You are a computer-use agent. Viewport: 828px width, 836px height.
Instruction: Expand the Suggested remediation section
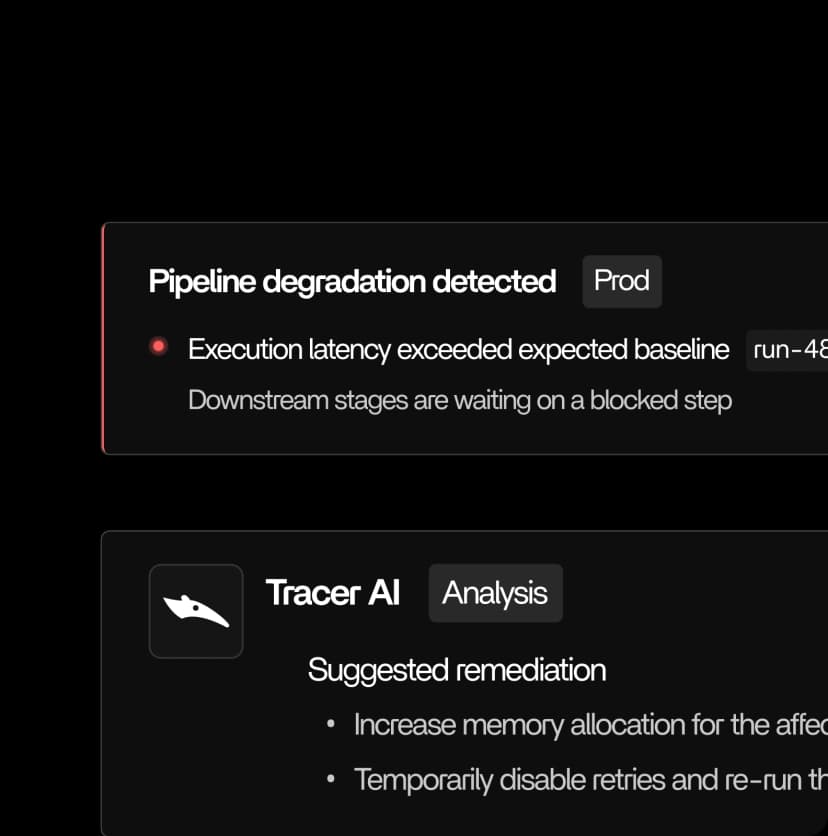point(456,669)
